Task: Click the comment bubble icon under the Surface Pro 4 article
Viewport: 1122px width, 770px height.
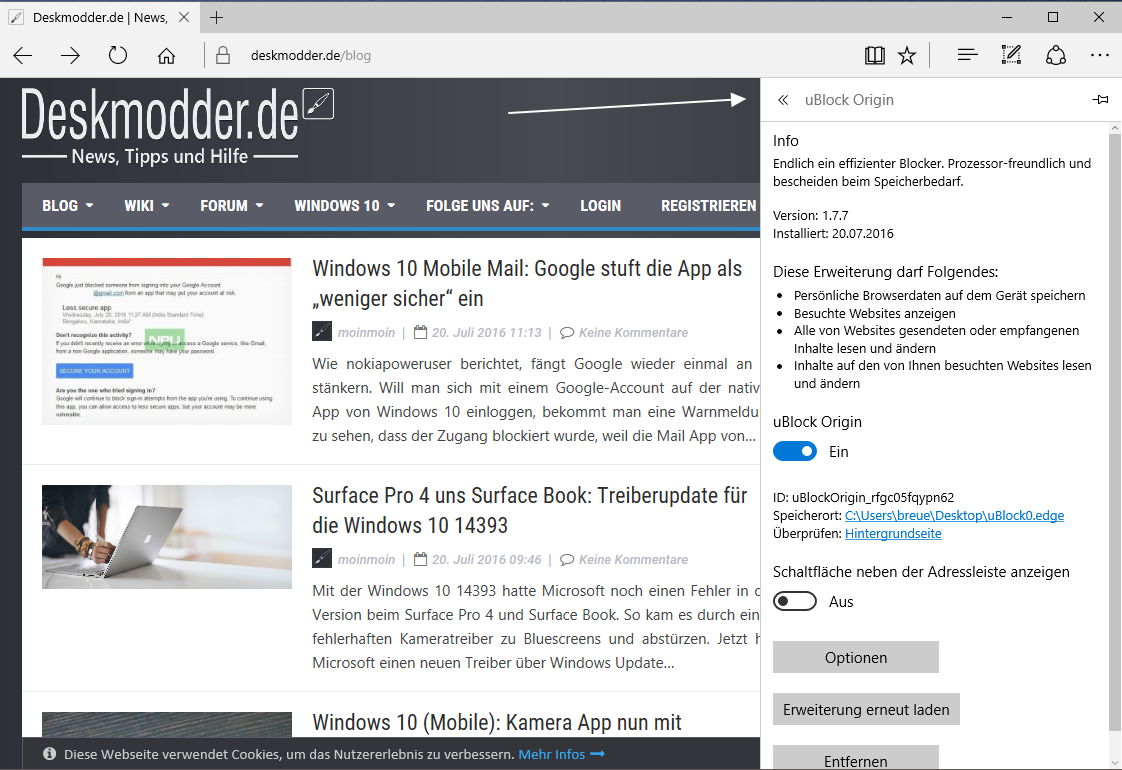Action: tap(567, 560)
